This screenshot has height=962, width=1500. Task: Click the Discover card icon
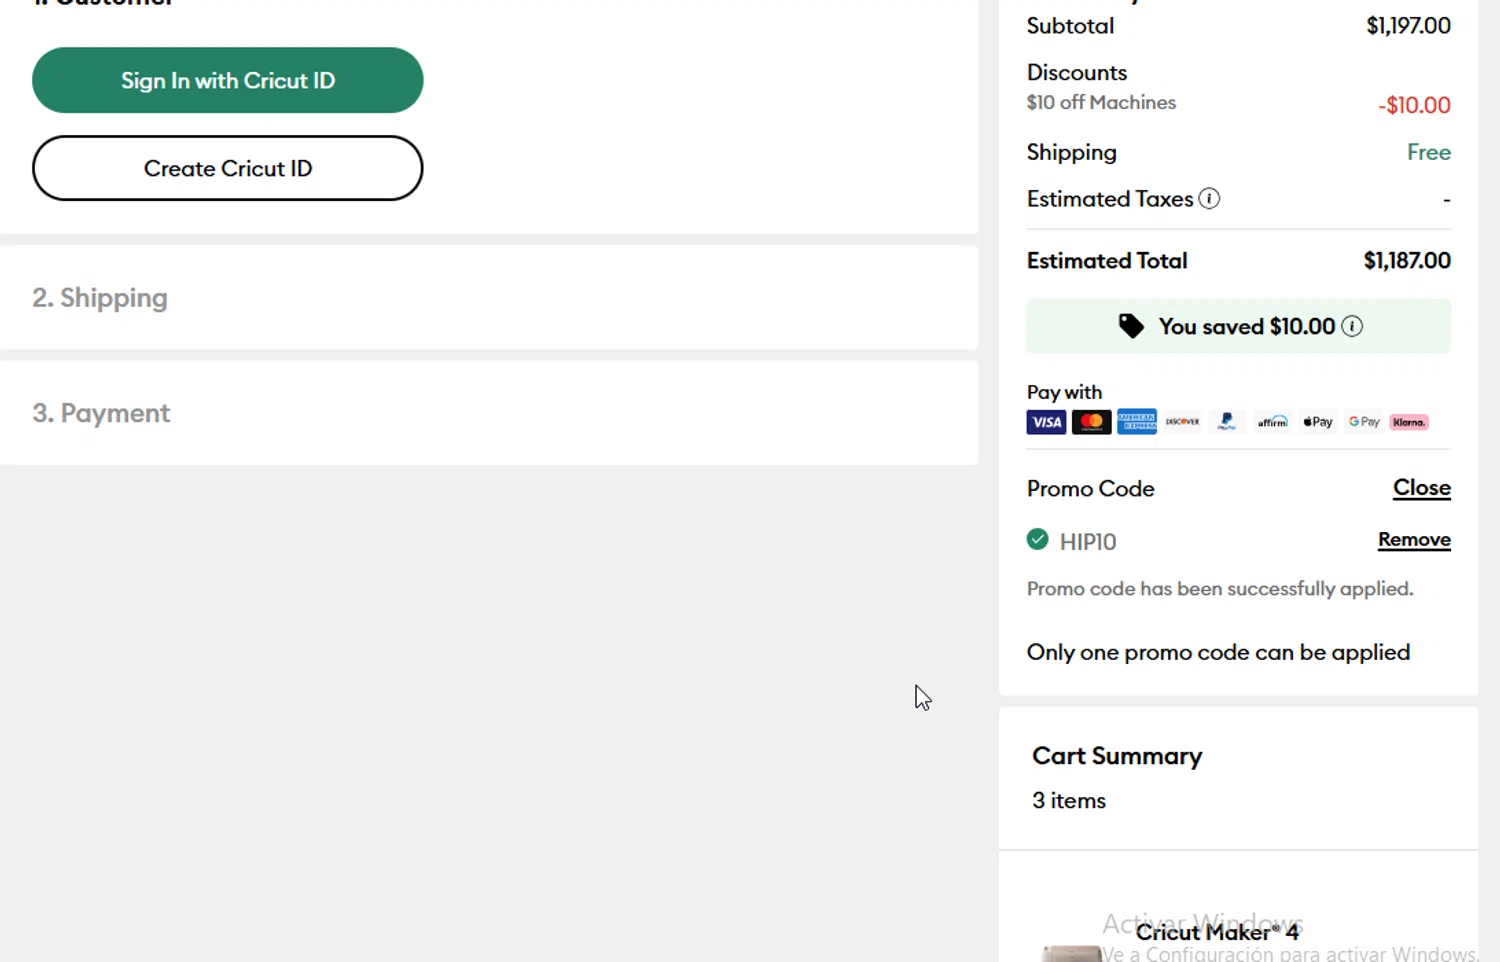click(x=1182, y=422)
